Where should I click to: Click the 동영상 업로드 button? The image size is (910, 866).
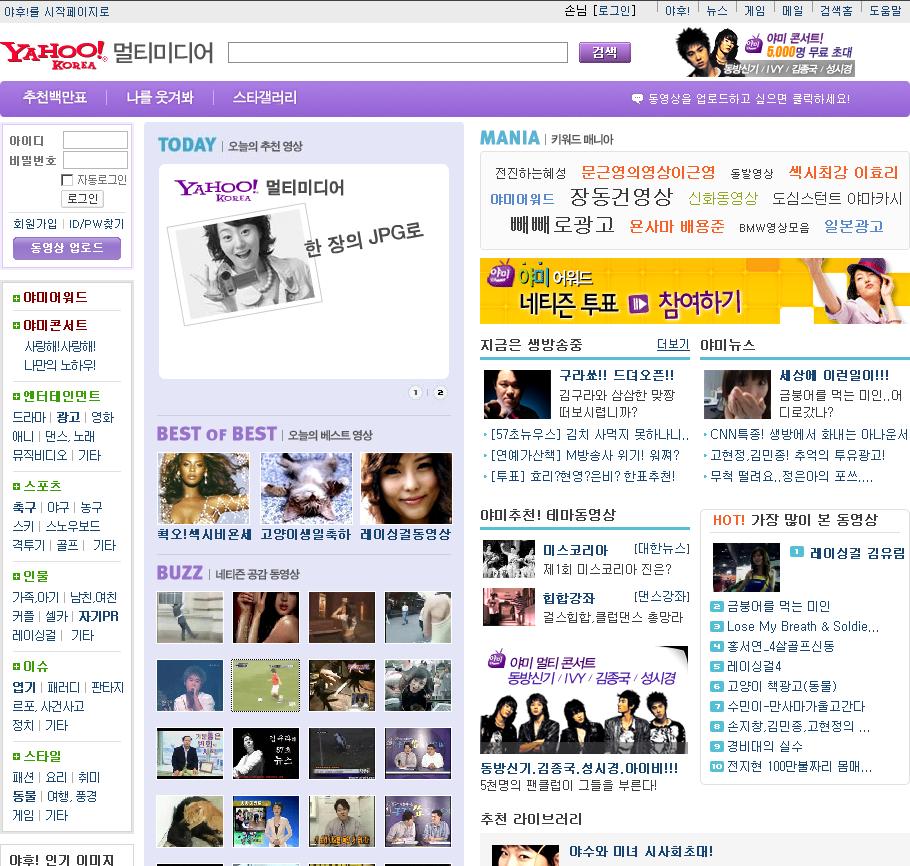(67, 248)
